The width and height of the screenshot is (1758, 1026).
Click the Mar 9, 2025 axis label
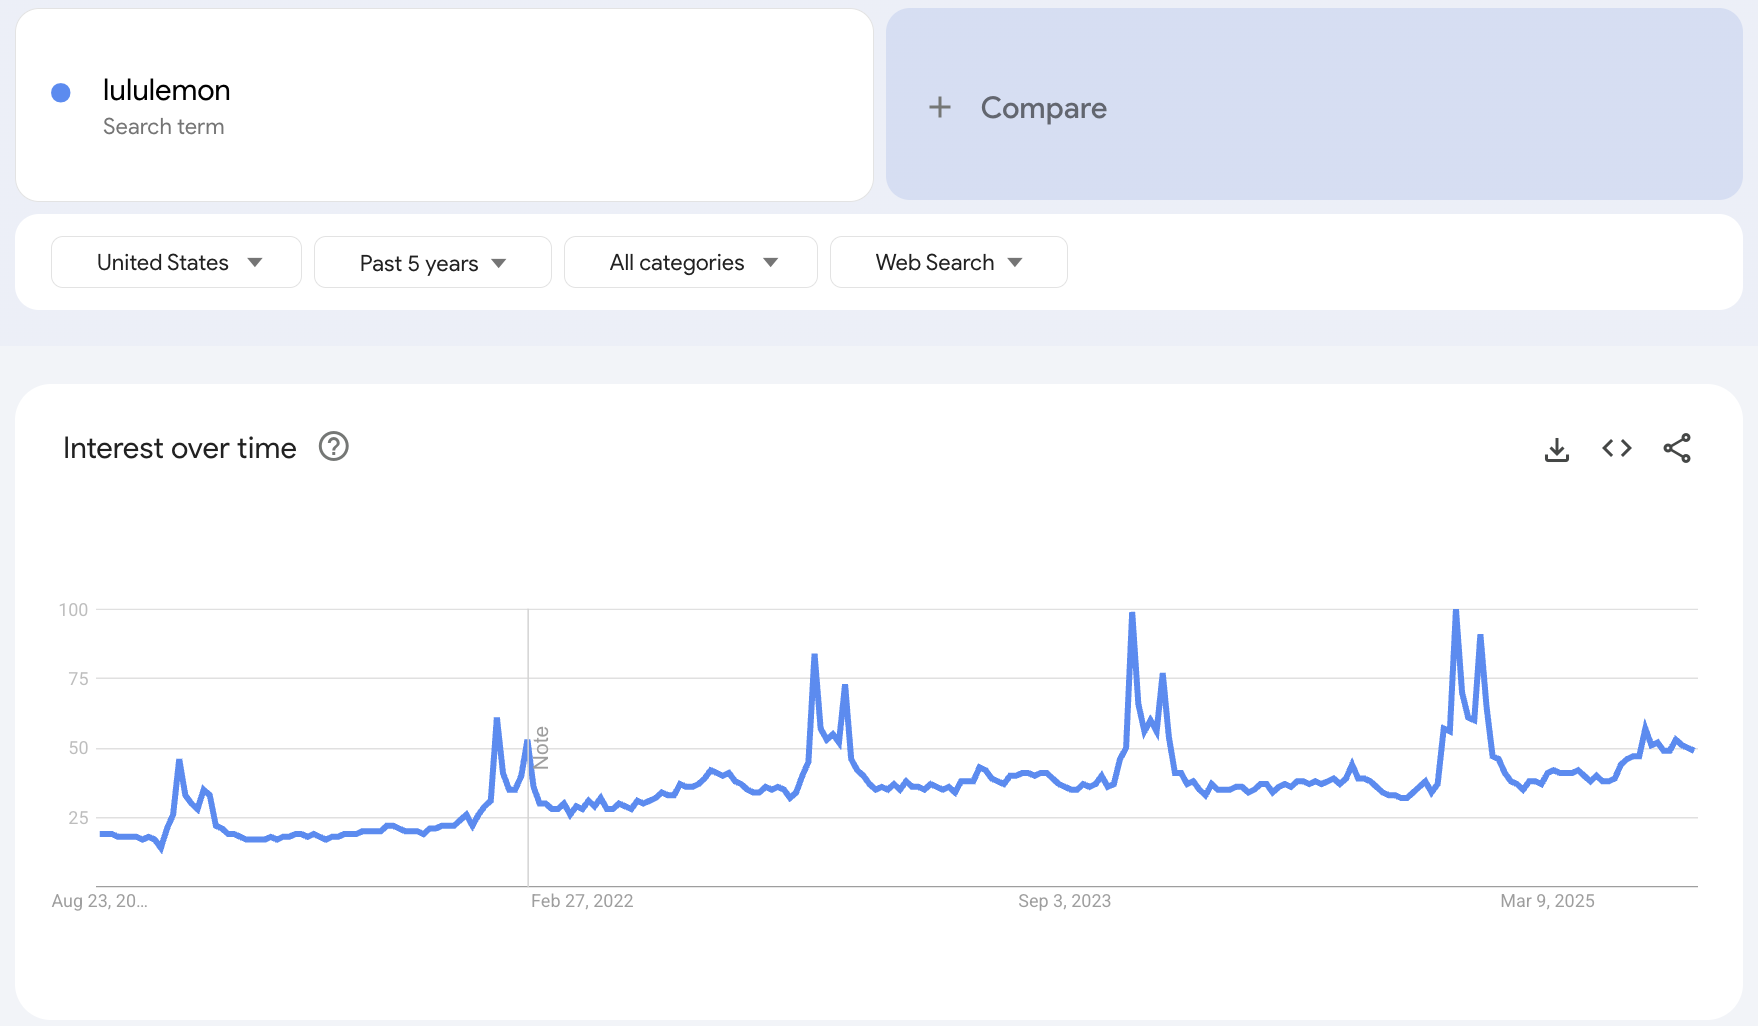(1547, 901)
